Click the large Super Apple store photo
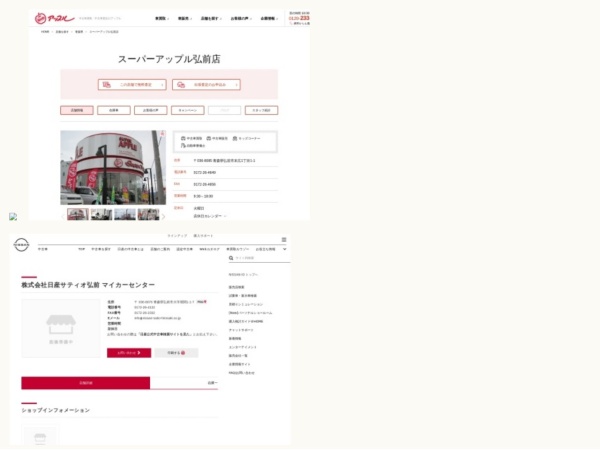 pyautogui.click(x=113, y=168)
